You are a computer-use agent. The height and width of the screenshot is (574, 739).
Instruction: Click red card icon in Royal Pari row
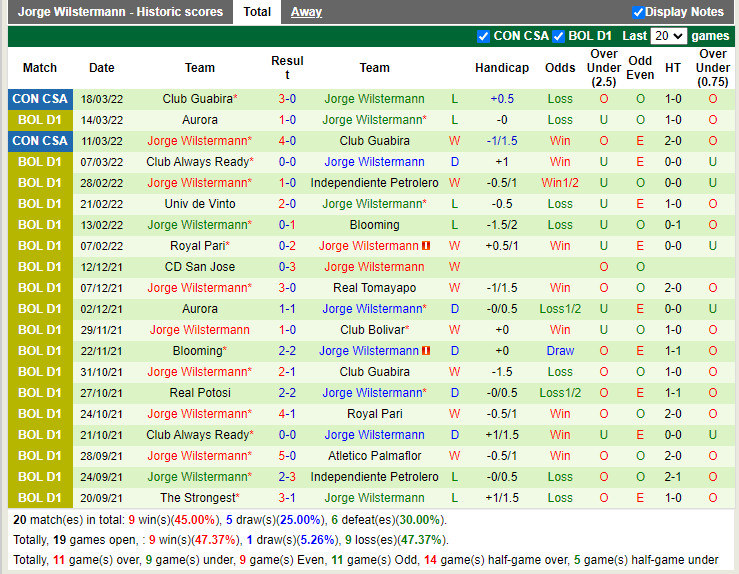click(426, 246)
